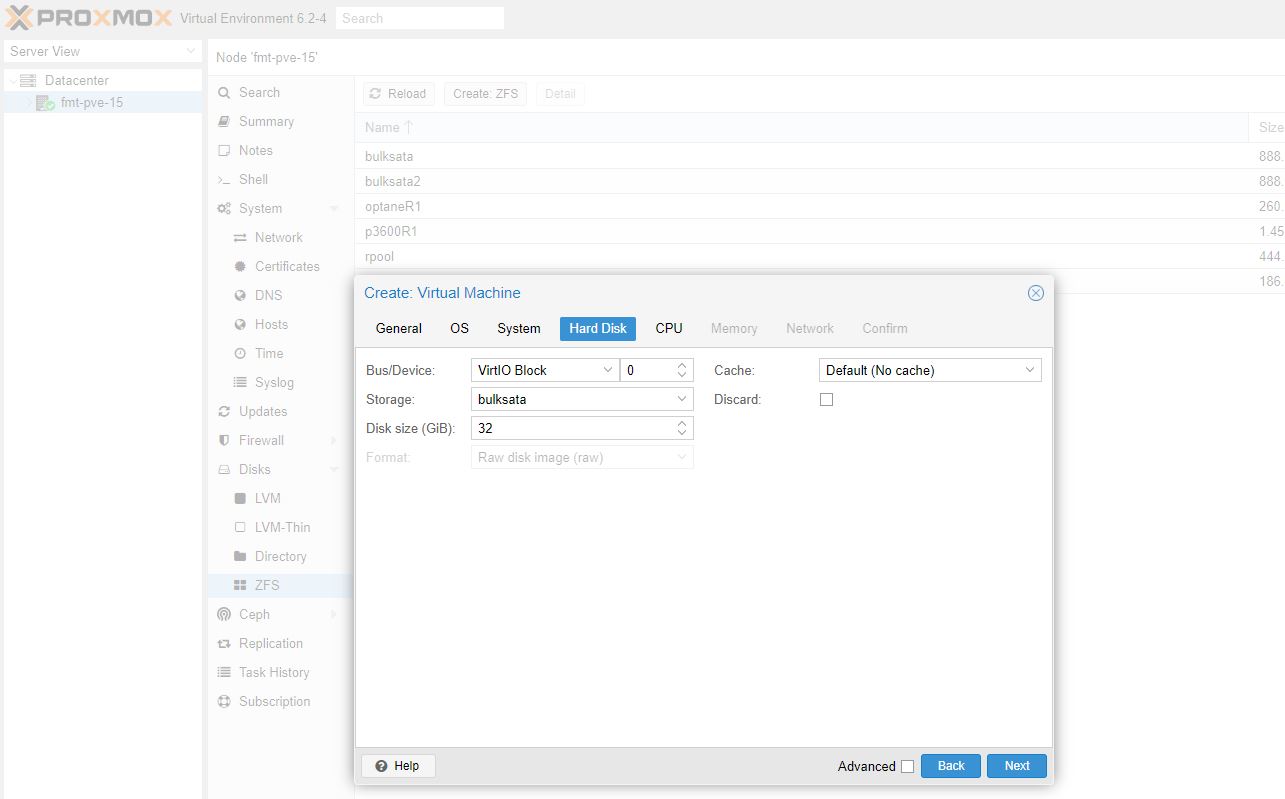1285x799 pixels.
Task: Click the Firewall shield icon
Action: pos(224,441)
